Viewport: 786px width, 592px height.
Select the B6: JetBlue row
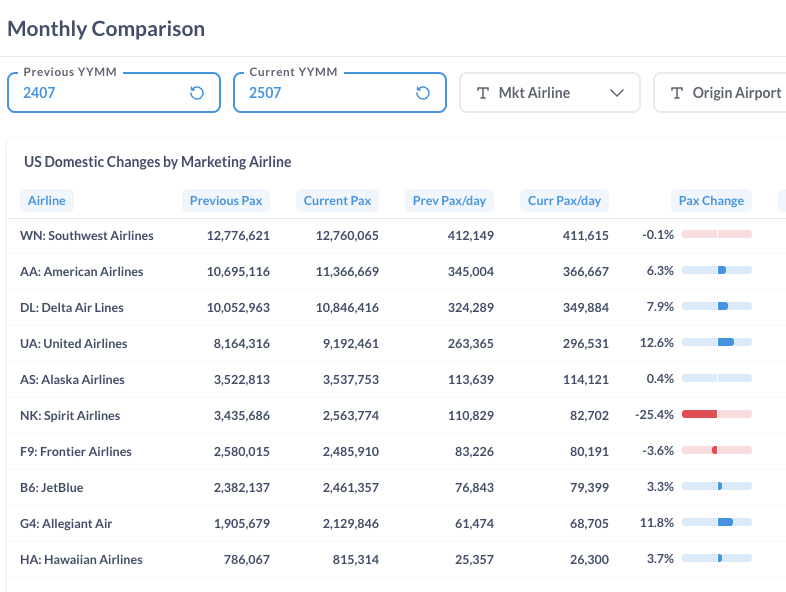click(397, 488)
